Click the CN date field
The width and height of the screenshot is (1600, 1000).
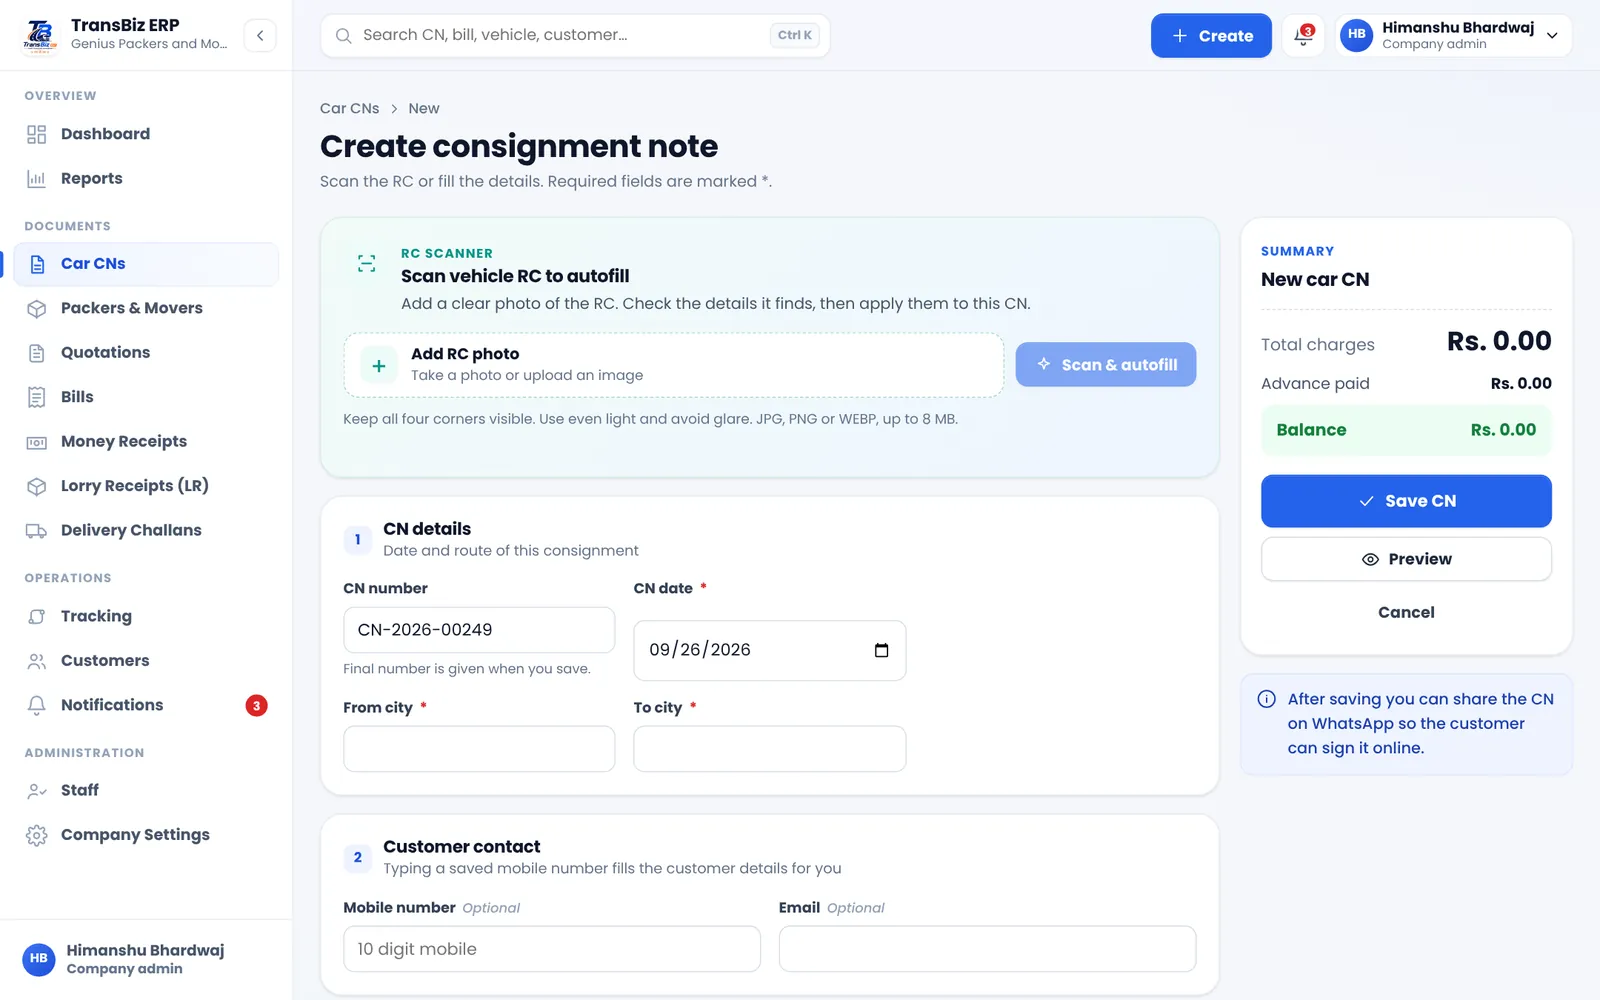(x=770, y=651)
